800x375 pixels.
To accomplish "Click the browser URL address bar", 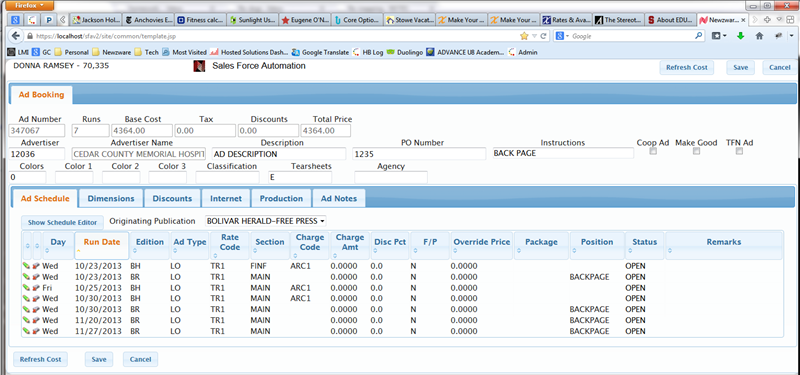I will pyautogui.click(x=276, y=36).
